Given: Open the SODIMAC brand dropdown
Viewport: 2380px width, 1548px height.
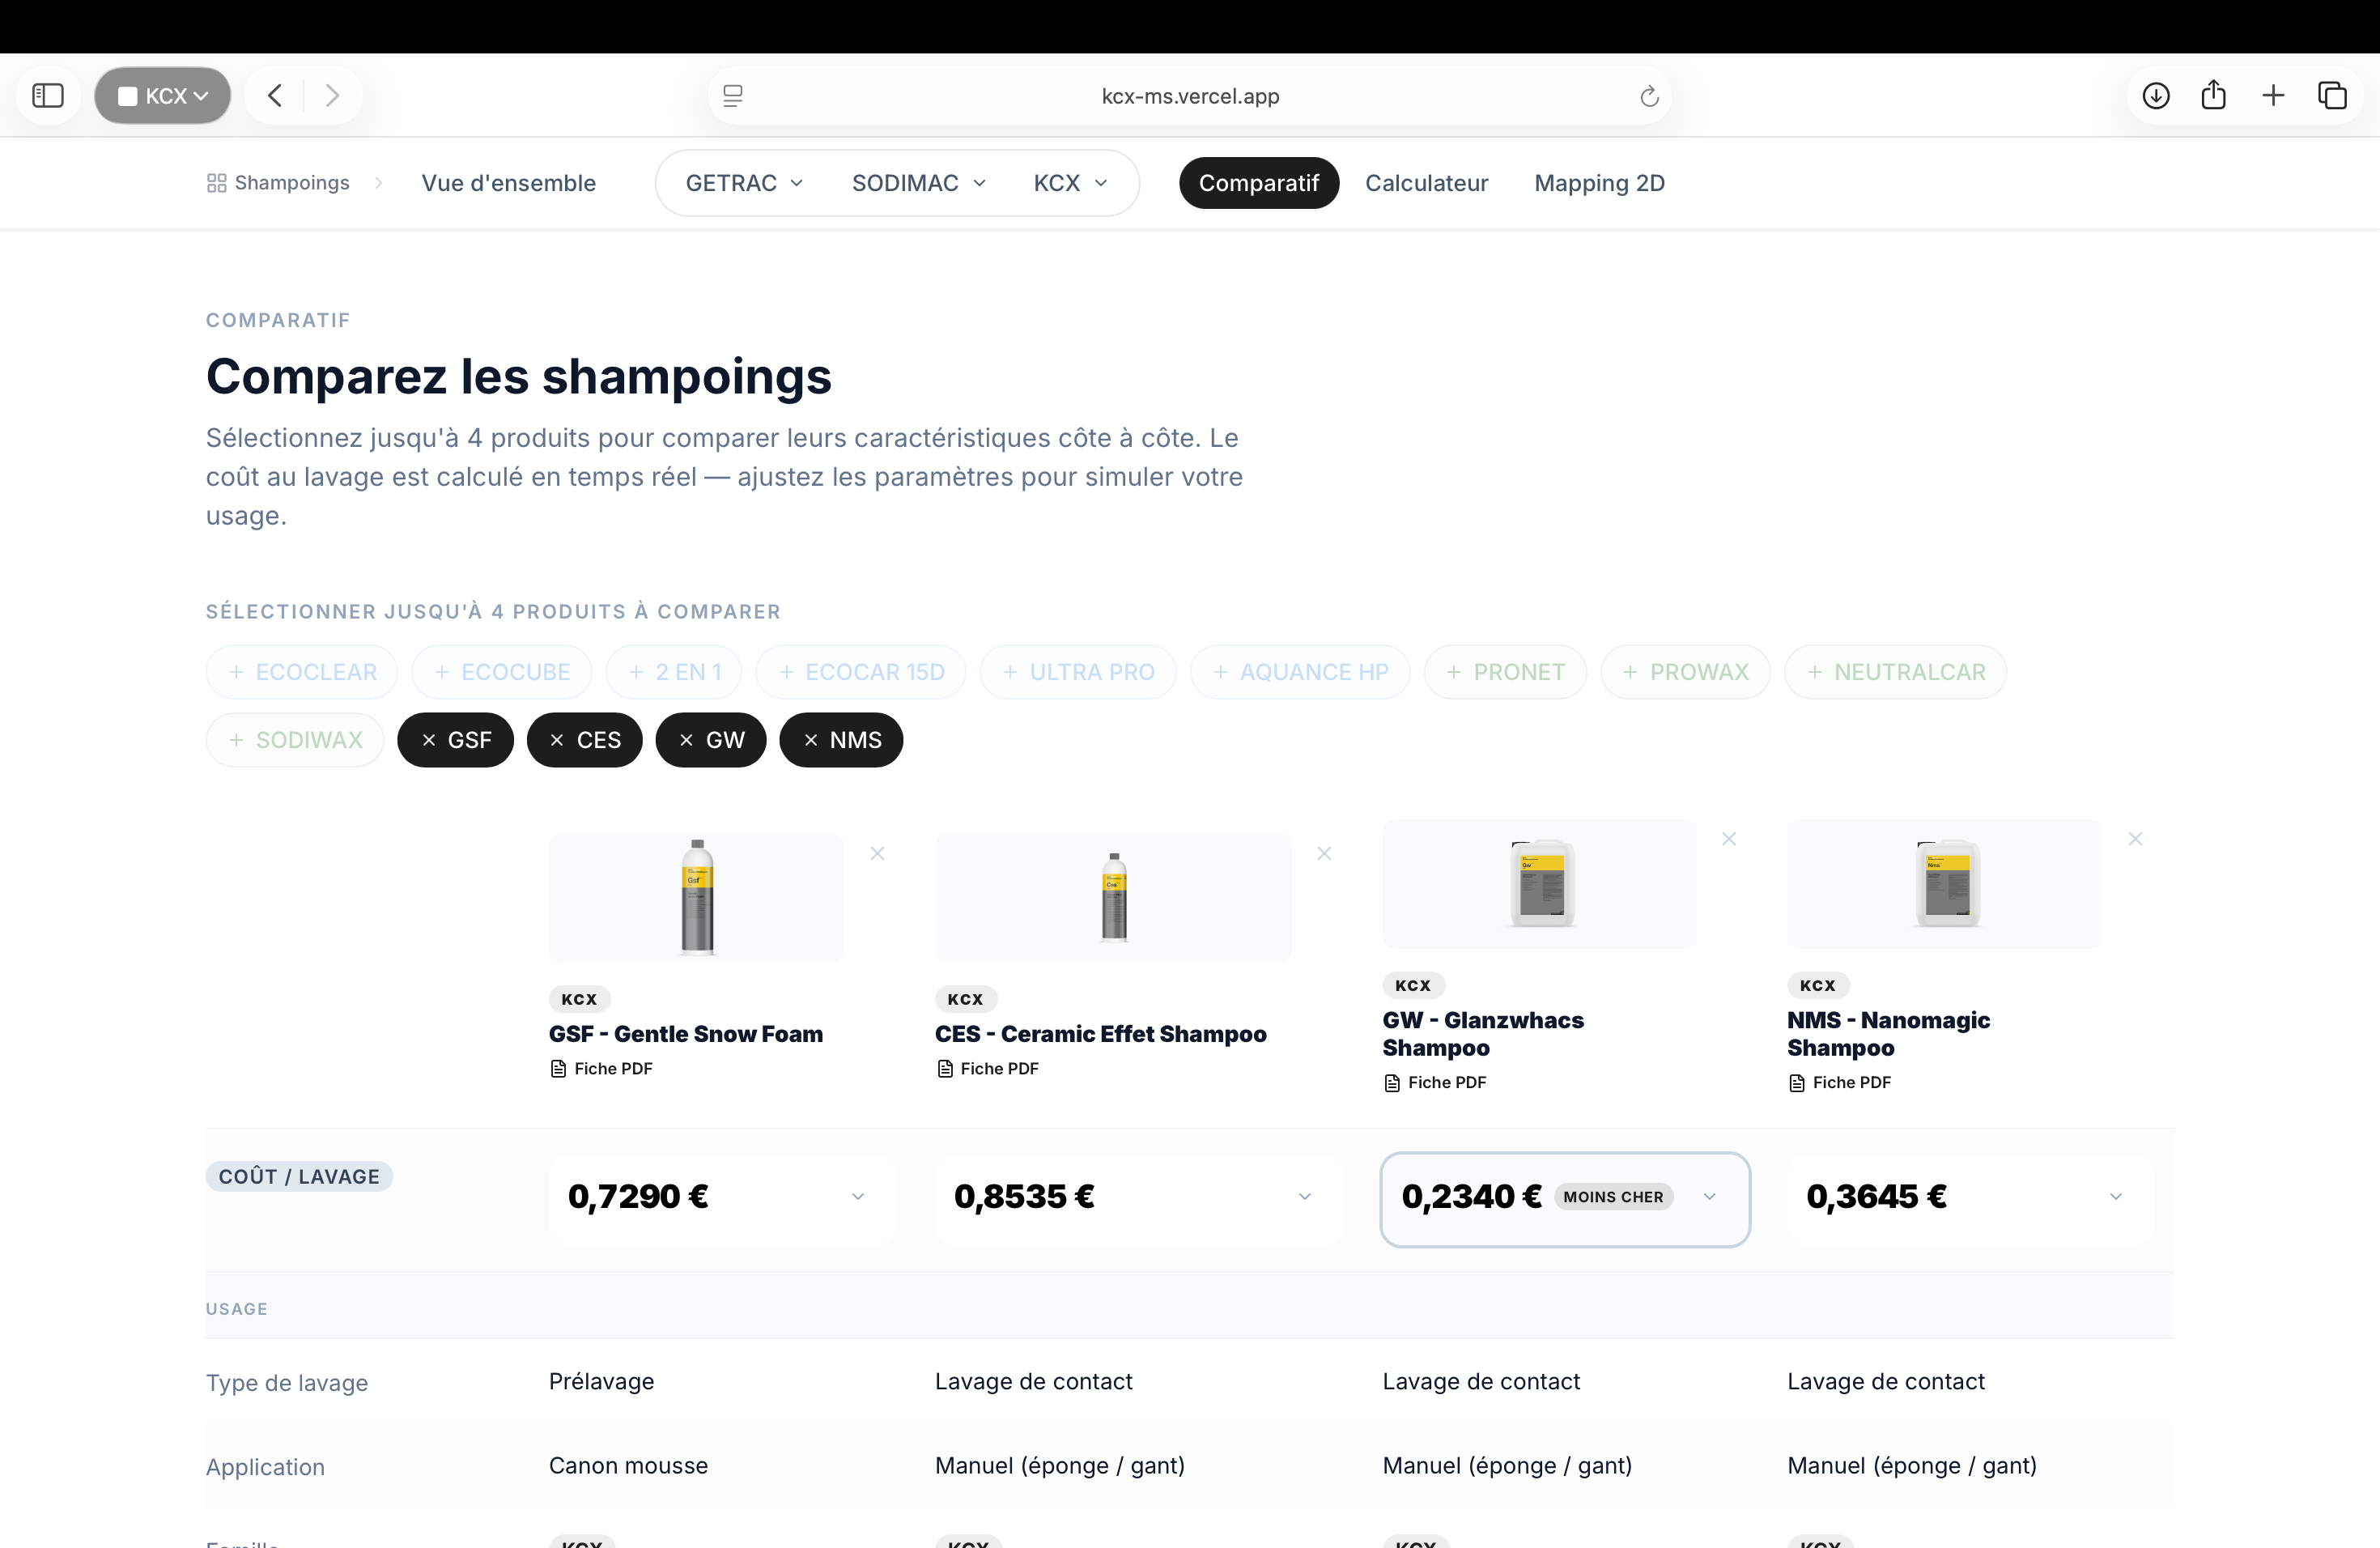Looking at the screenshot, I should [x=919, y=183].
